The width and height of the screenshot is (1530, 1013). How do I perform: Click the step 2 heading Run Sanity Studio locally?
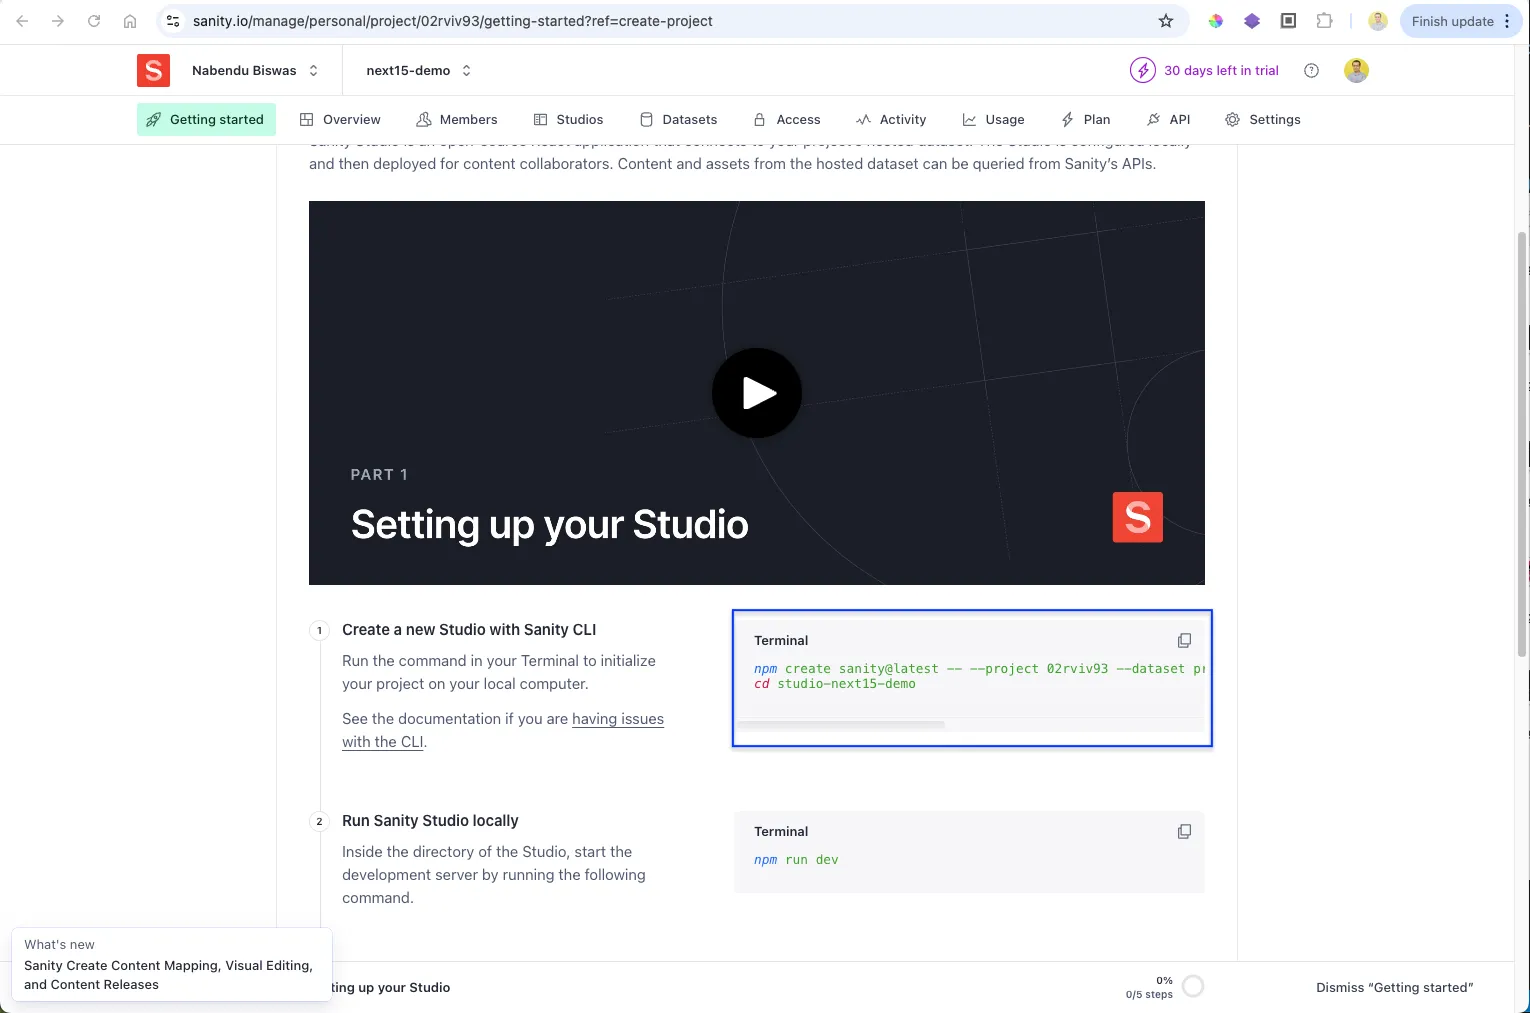(430, 820)
